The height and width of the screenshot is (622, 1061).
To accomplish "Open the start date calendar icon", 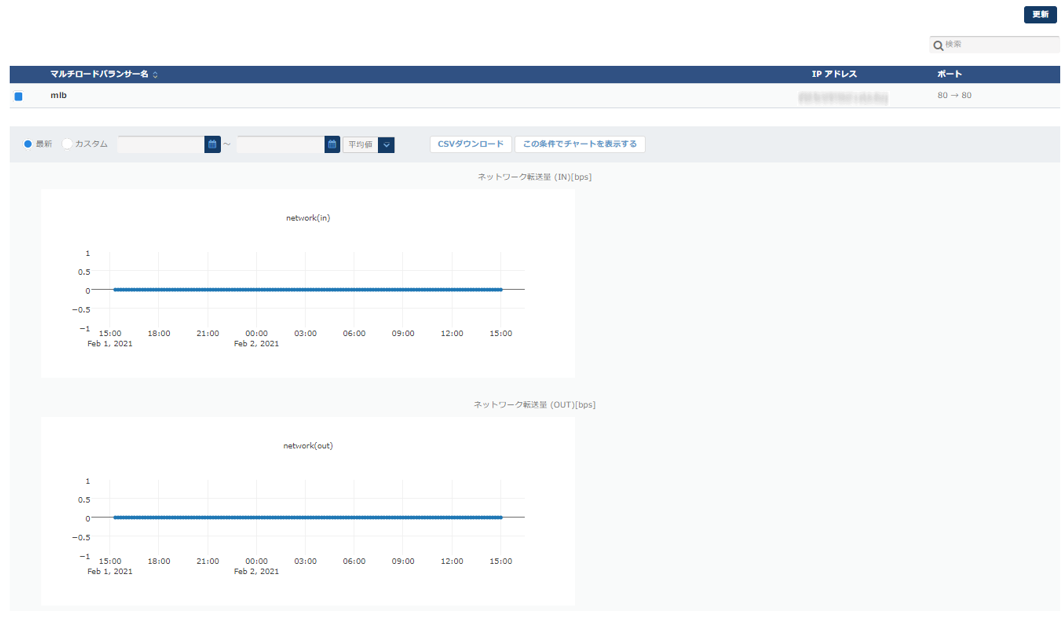I will [x=212, y=145].
